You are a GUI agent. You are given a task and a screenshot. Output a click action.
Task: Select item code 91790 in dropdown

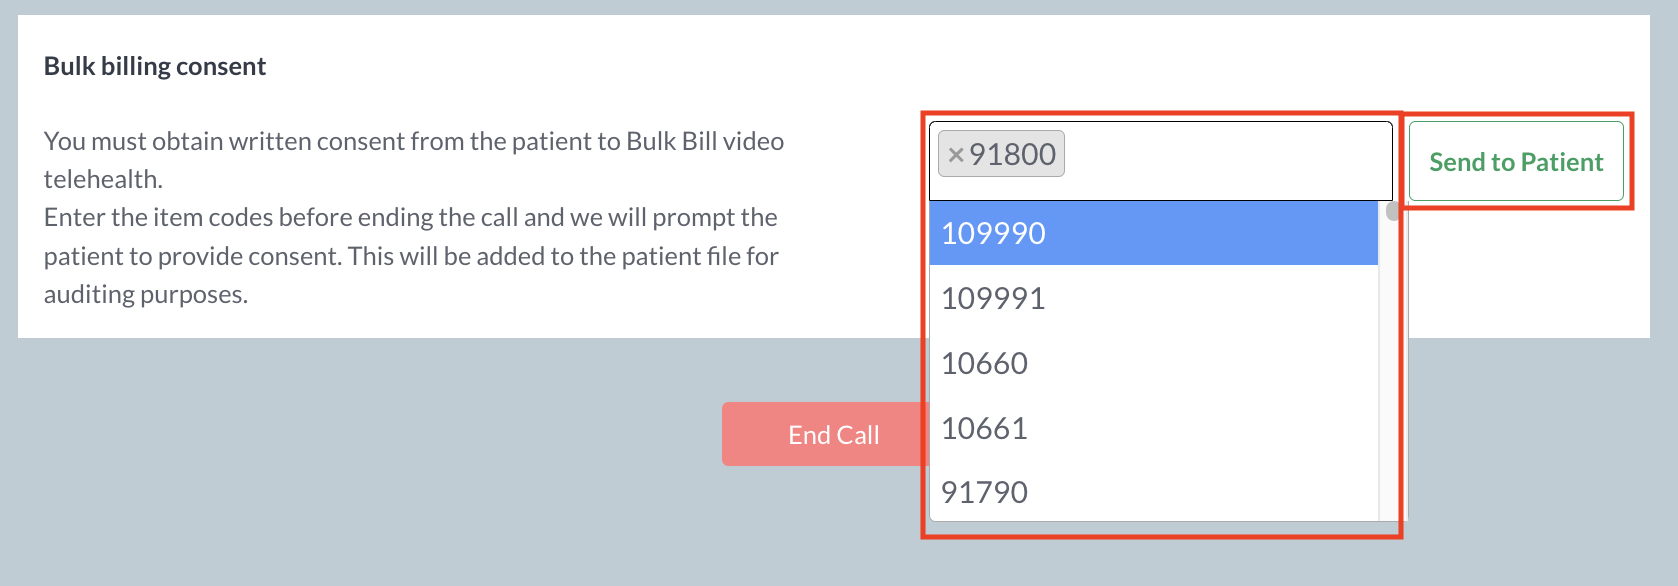[x=1153, y=492]
